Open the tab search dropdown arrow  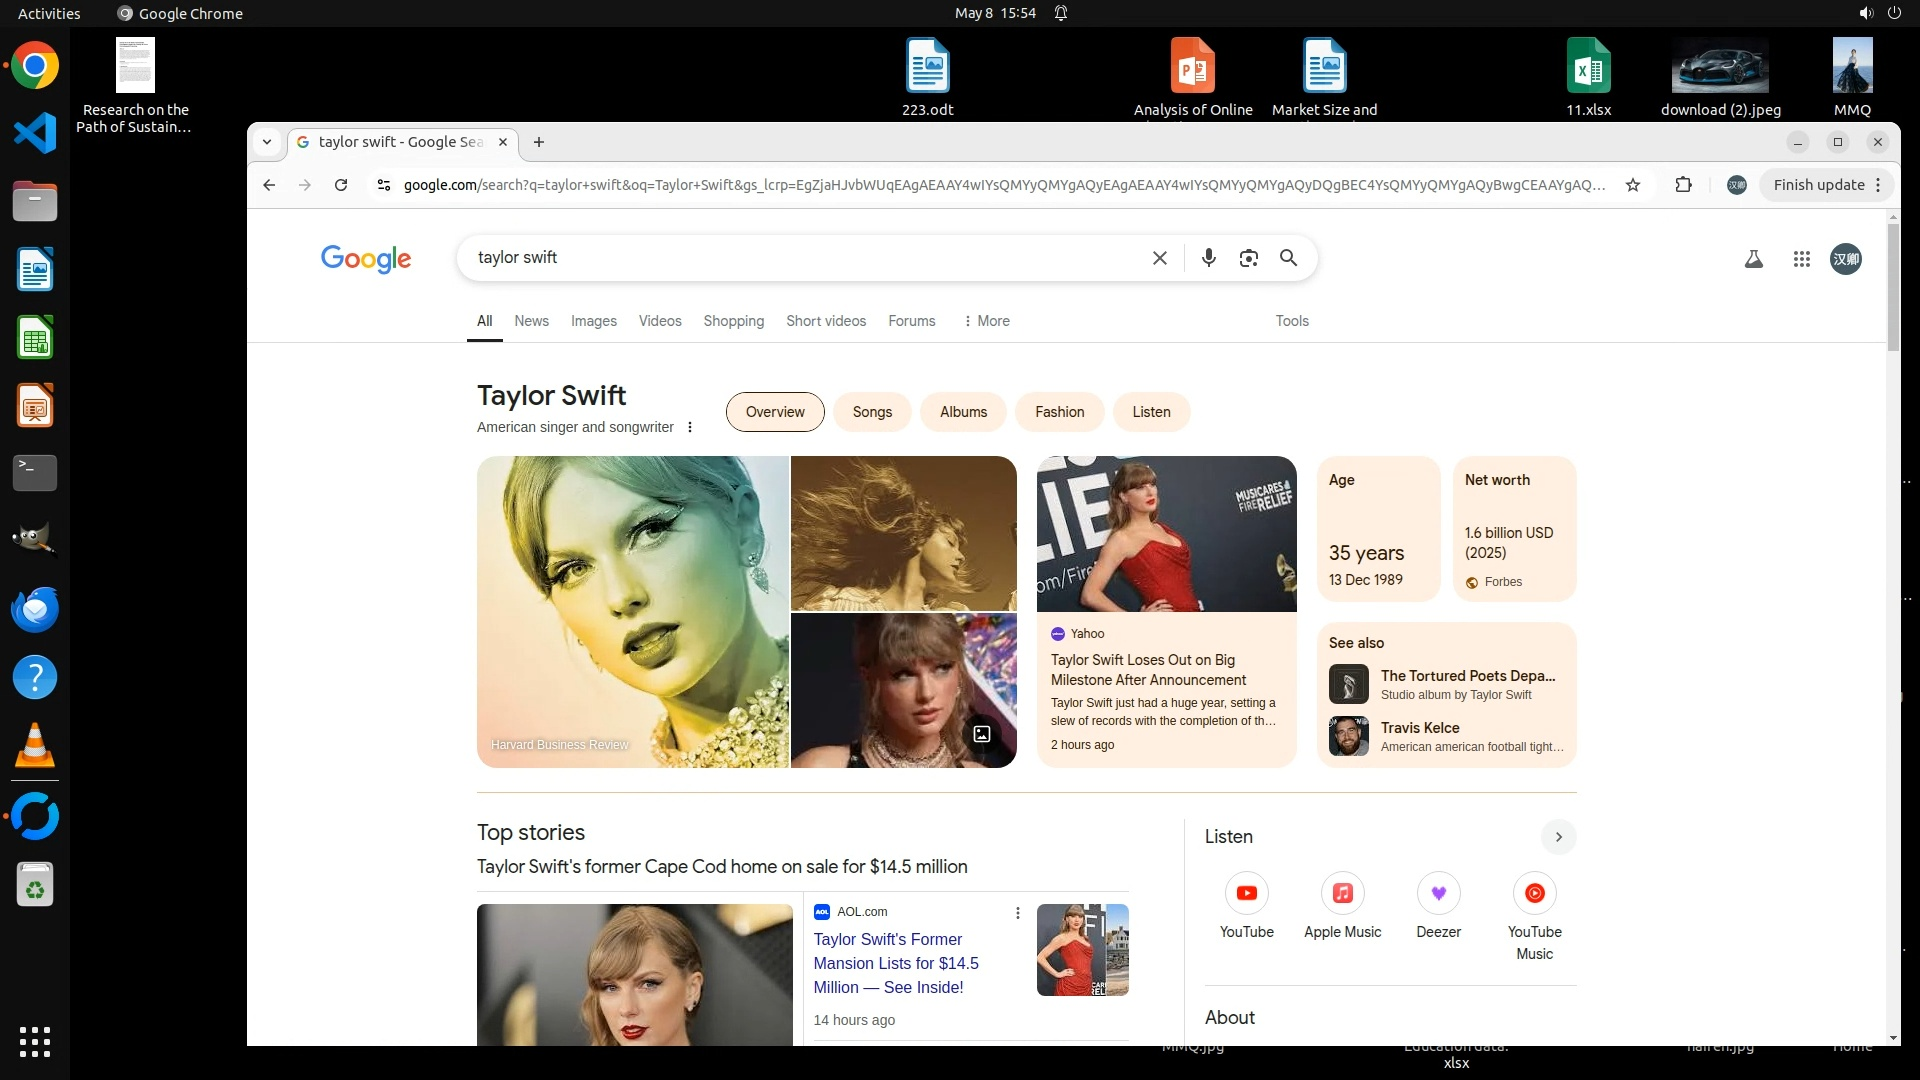click(x=267, y=142)
